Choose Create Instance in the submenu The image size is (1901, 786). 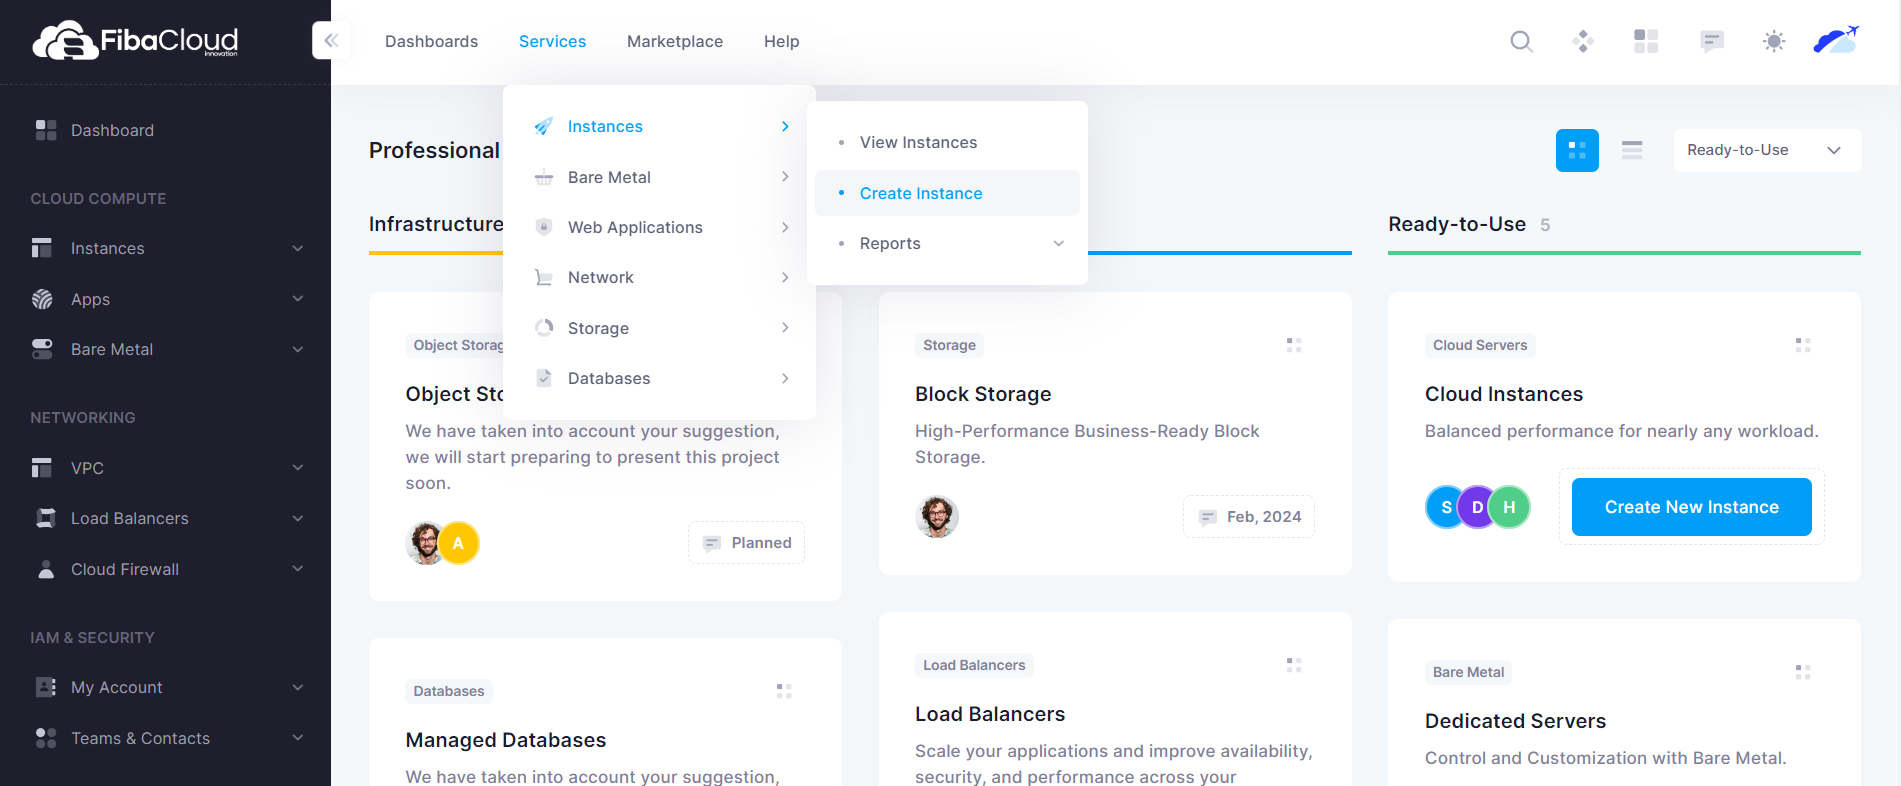pos(947,193)
